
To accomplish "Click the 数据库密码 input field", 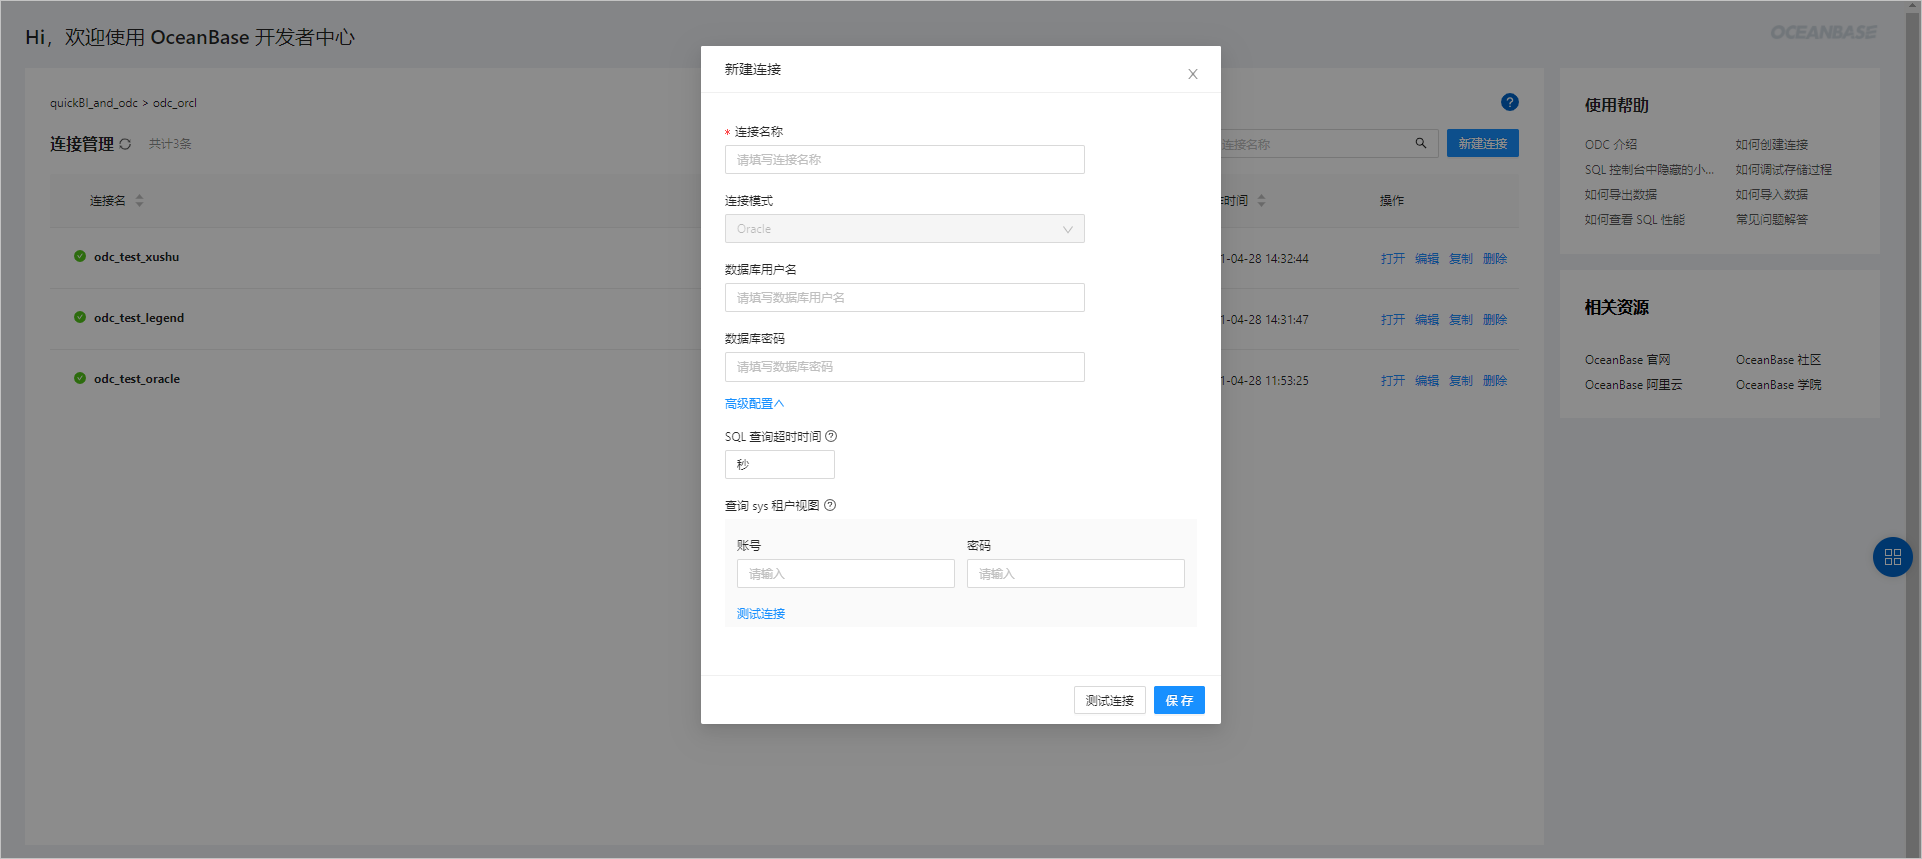I will [x=904, y=367].
